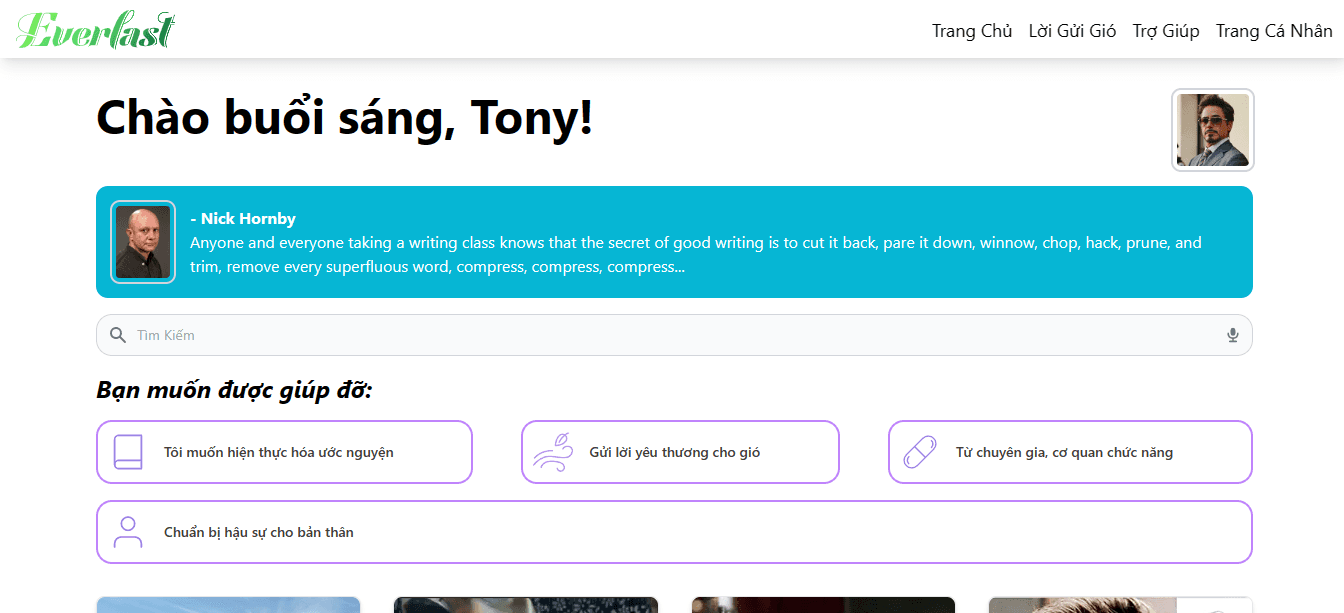
Task: Select "Tôi muốn hiện thực hóa ước nguyện"
Action: point(279,453)
